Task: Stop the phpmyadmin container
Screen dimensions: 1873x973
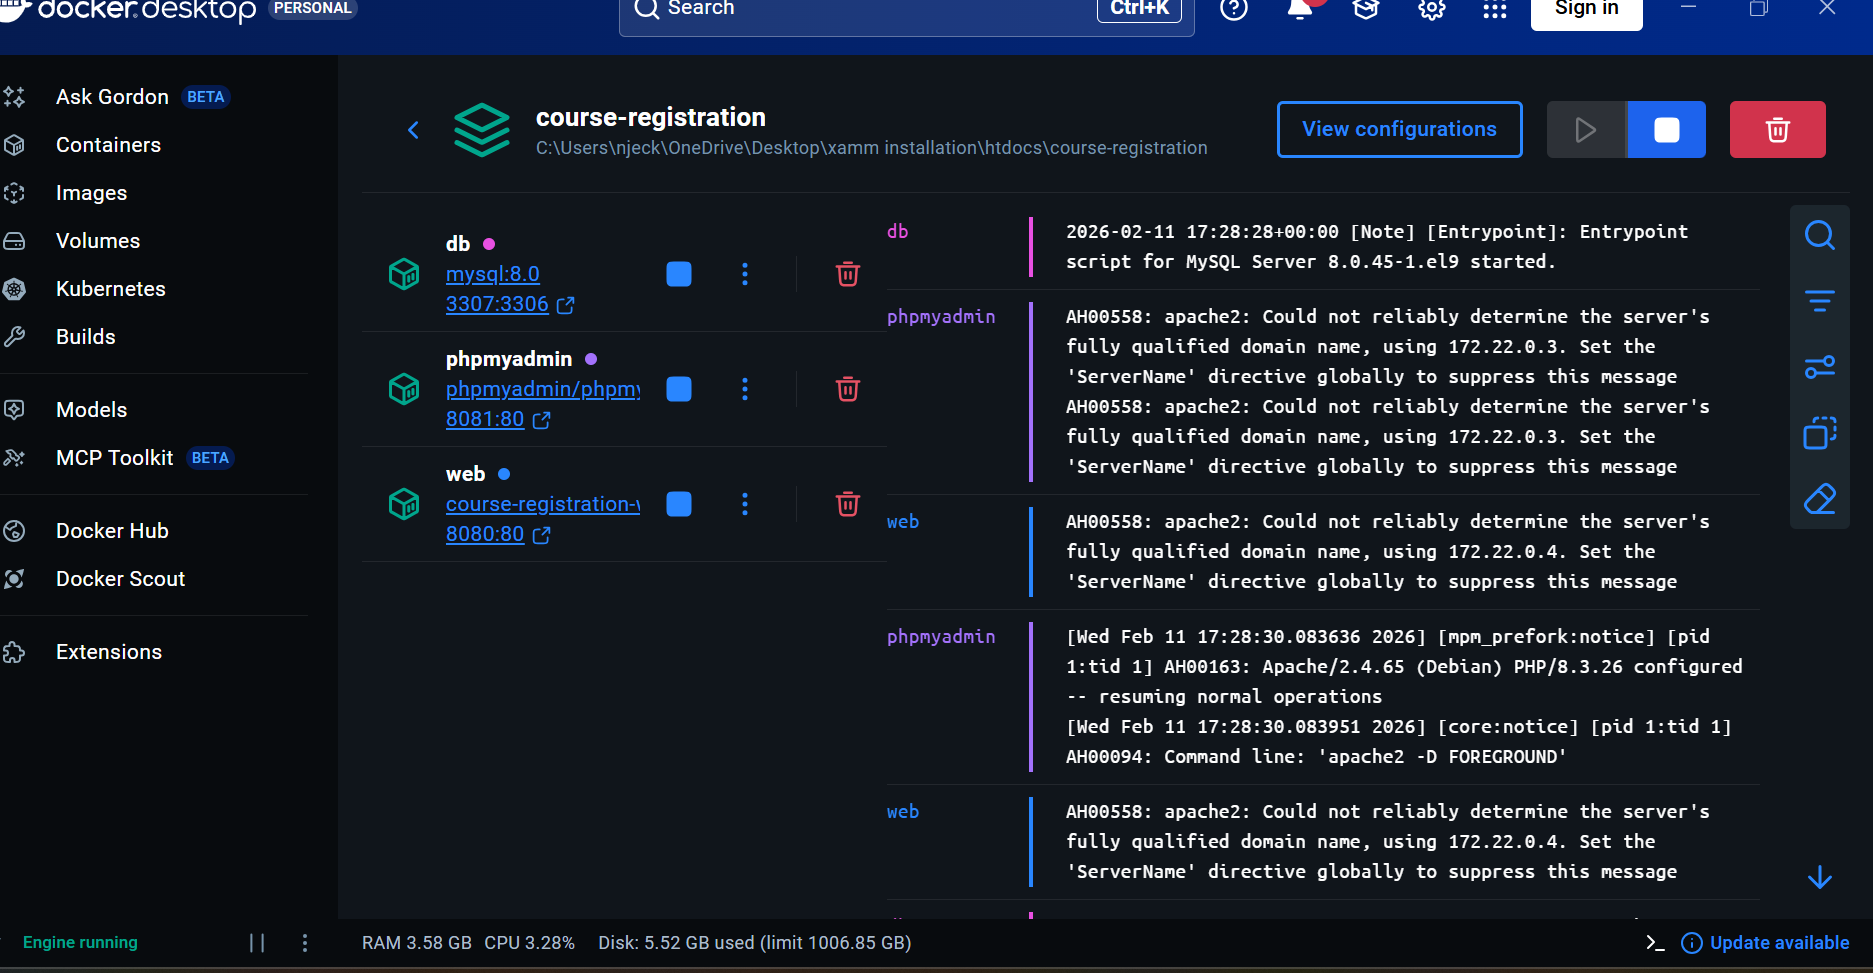Action: pos(679,389)
